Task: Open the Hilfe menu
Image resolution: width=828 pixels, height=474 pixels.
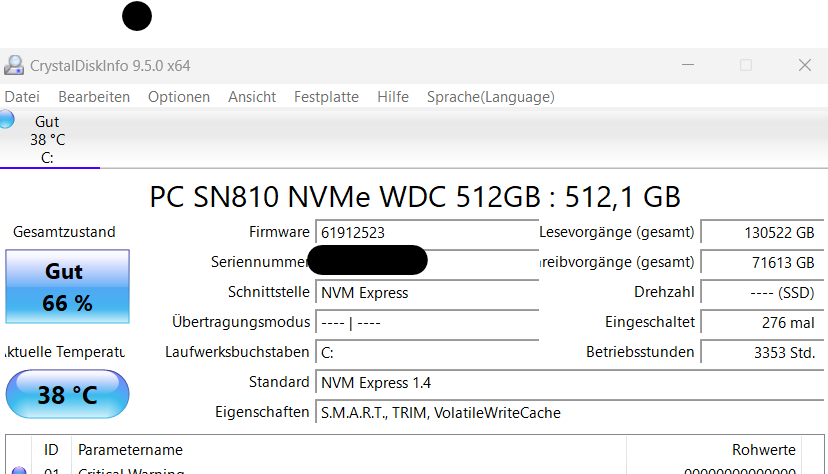Action: click(393, 97)
